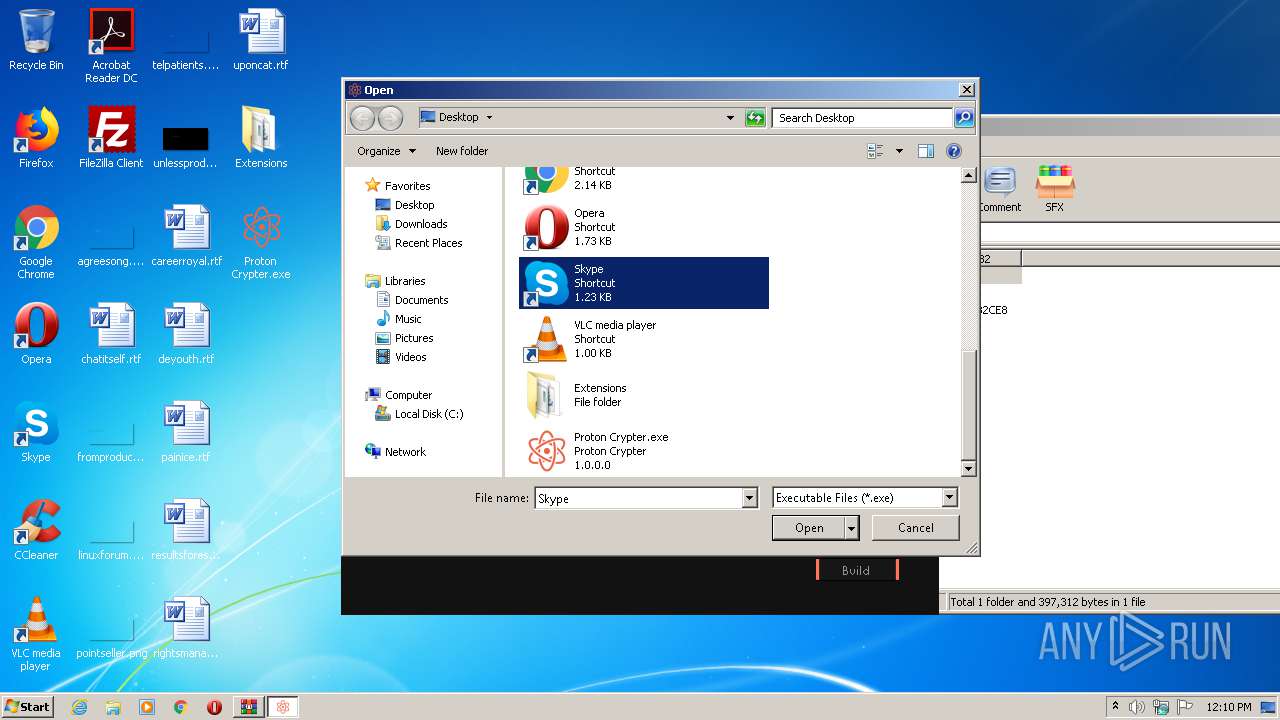Open Videos library in navigation pane
1280x720 pixels.
pos(410,357)
